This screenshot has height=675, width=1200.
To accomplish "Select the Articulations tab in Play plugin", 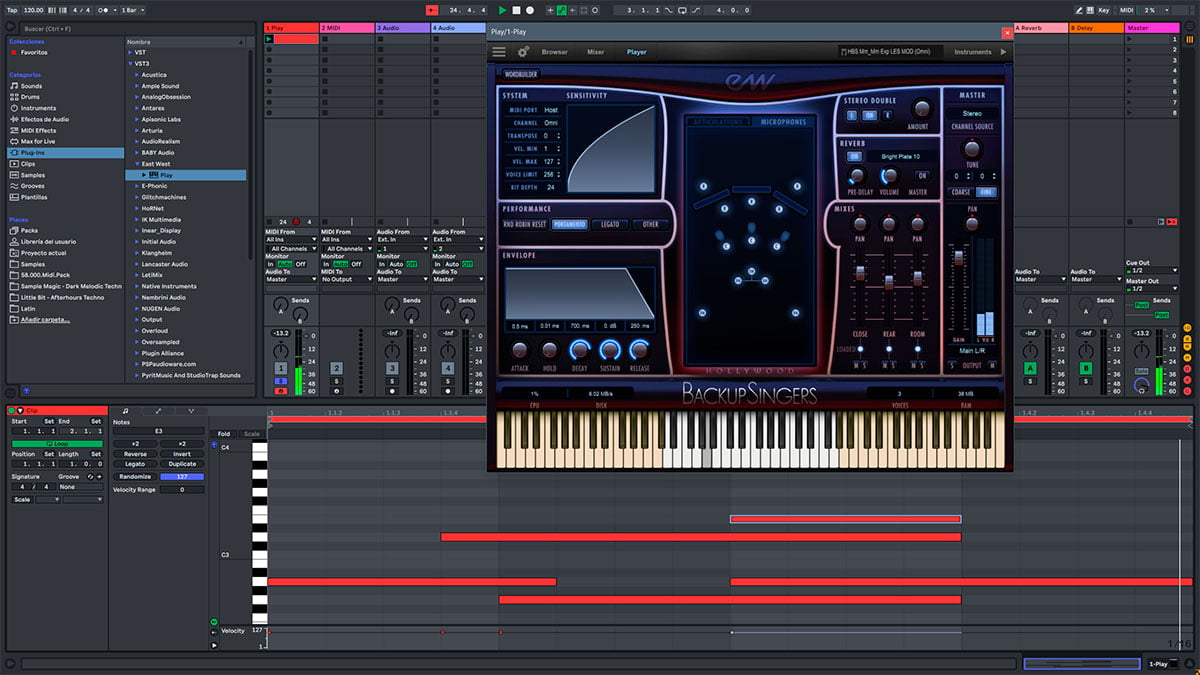I will (x=718, y=122).
